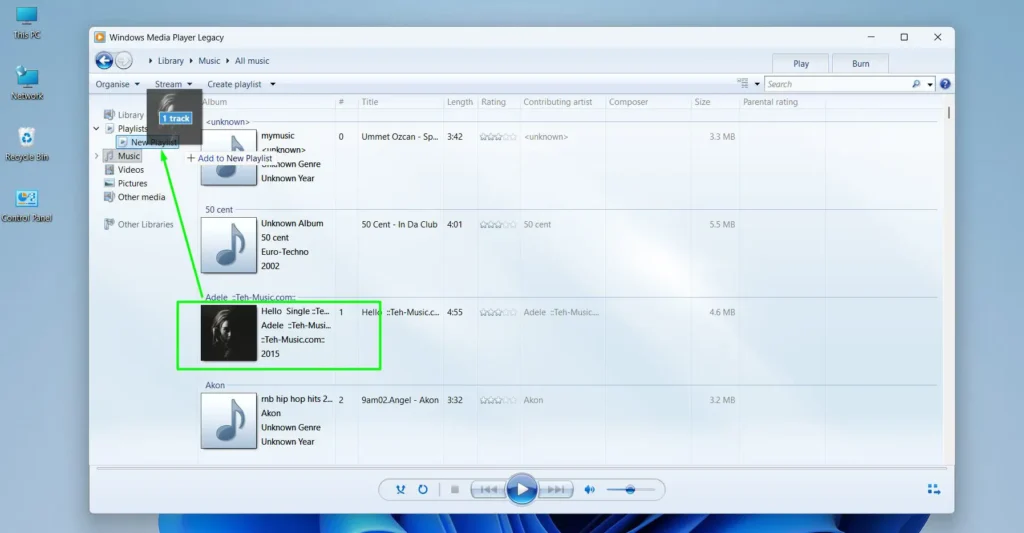Select New Playlist in the tree

click(148, 142)
